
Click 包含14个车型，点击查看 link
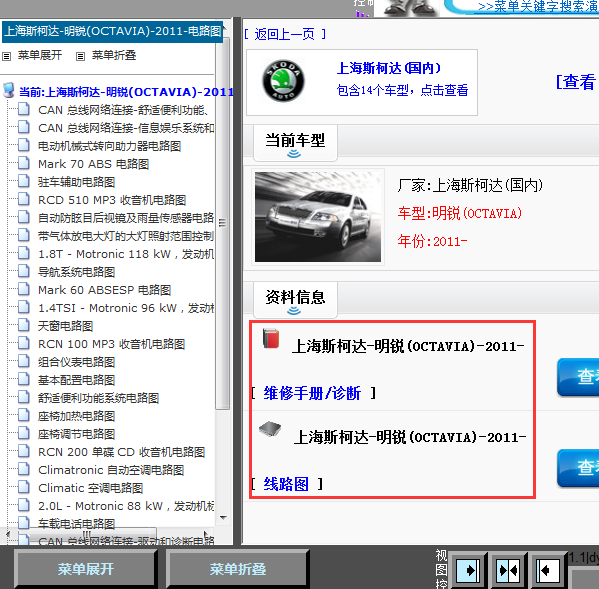click(x=402, y=91)
